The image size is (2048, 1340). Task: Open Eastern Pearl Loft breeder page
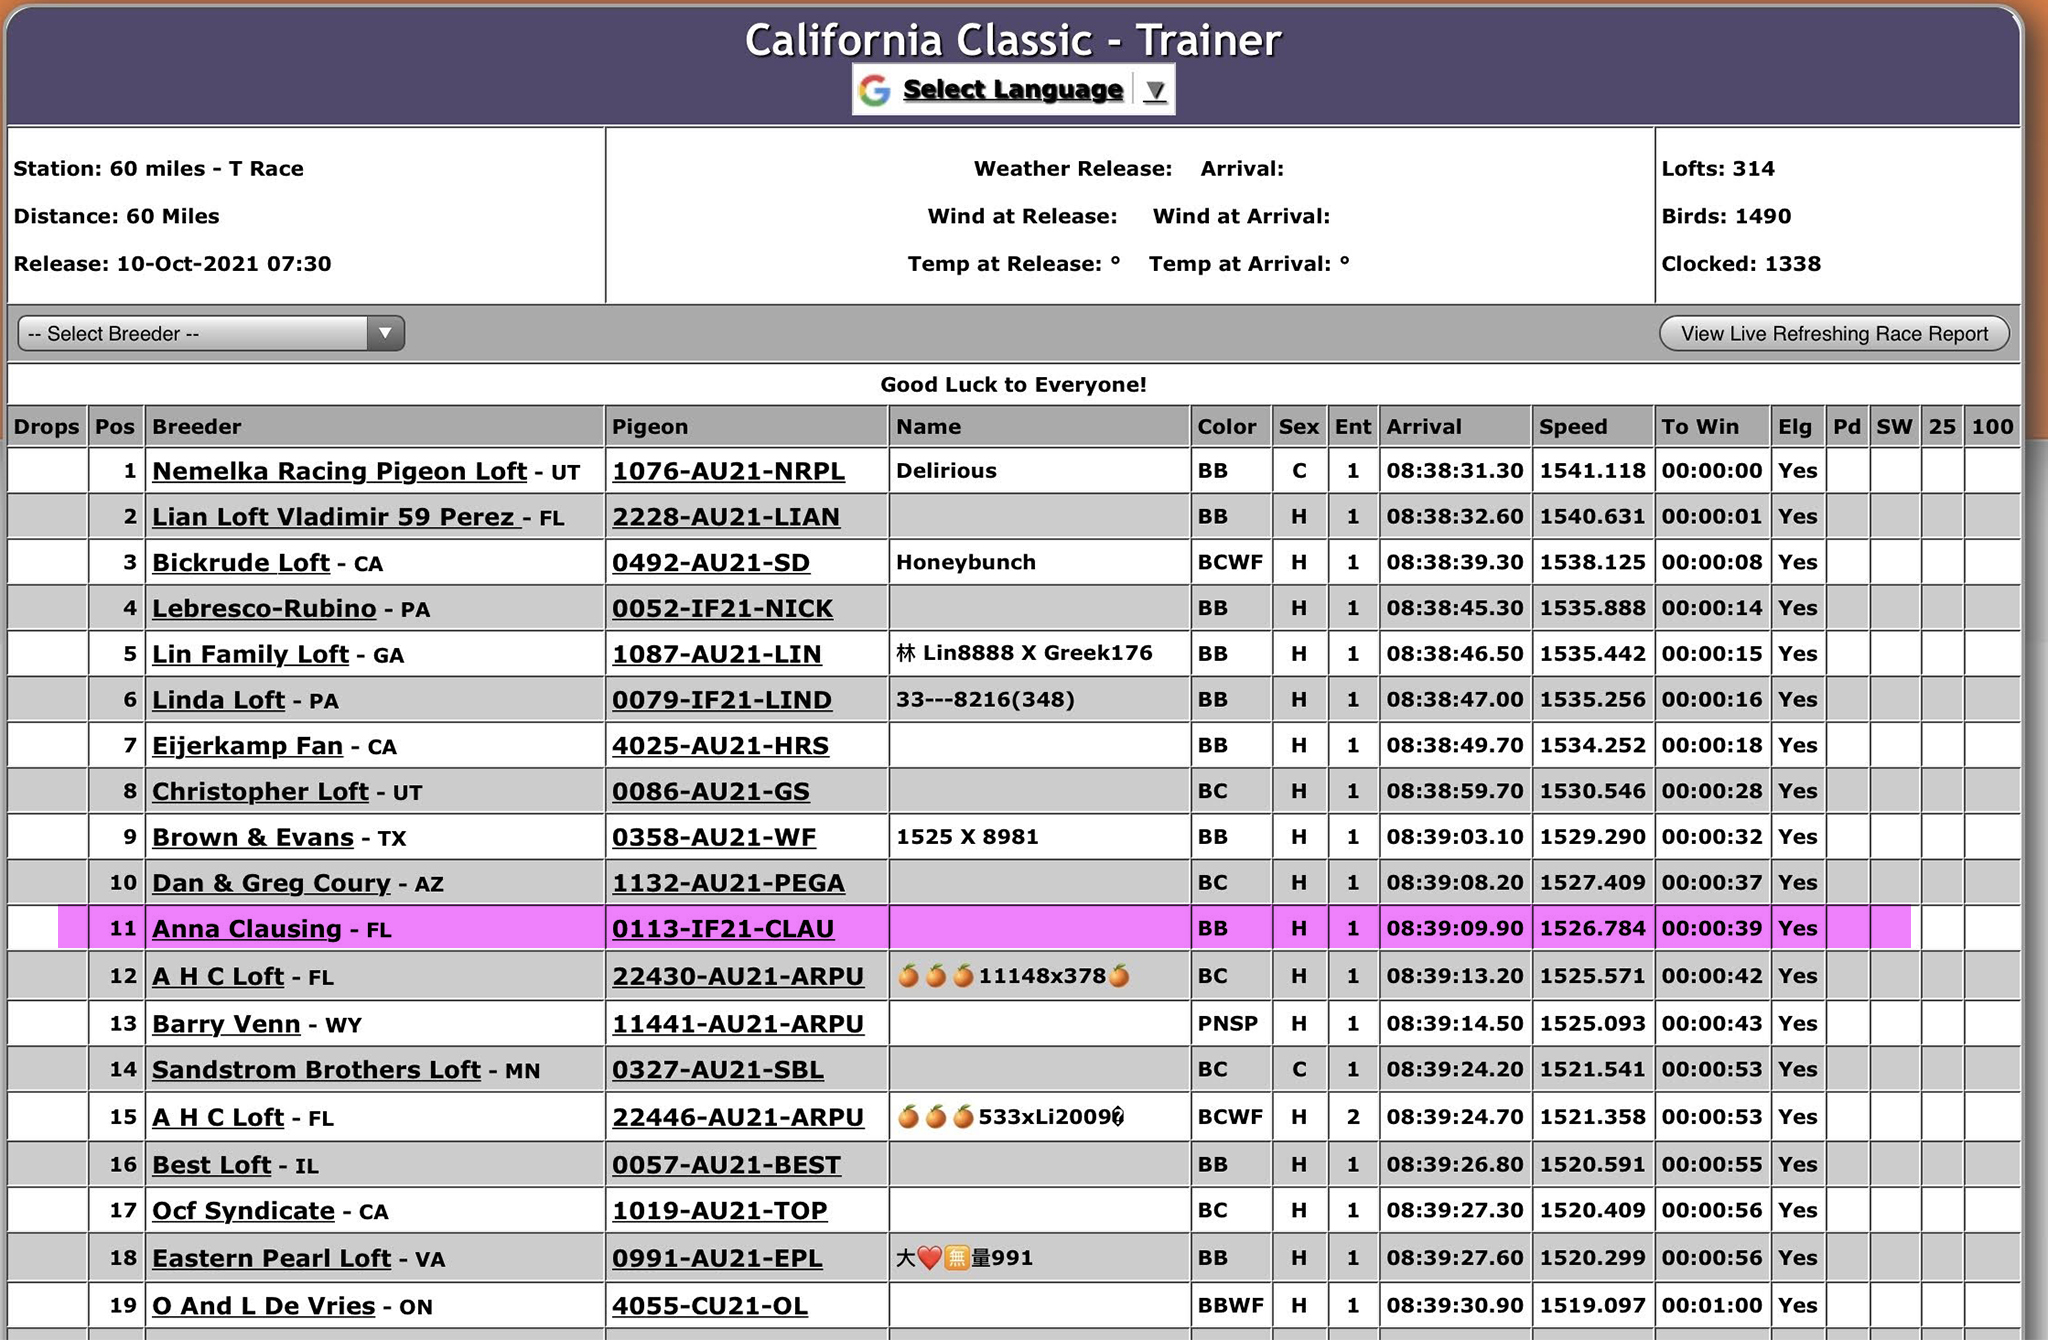271,1259
